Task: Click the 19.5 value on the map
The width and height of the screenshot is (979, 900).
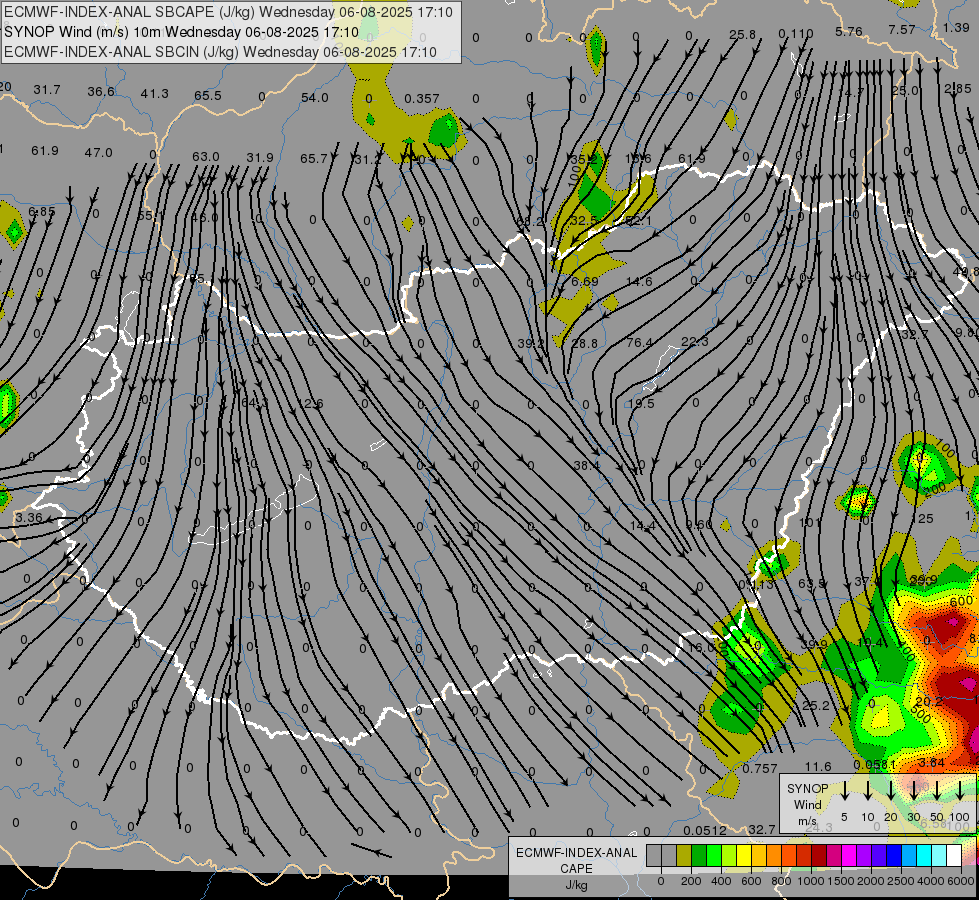Action: coord(641,403)
